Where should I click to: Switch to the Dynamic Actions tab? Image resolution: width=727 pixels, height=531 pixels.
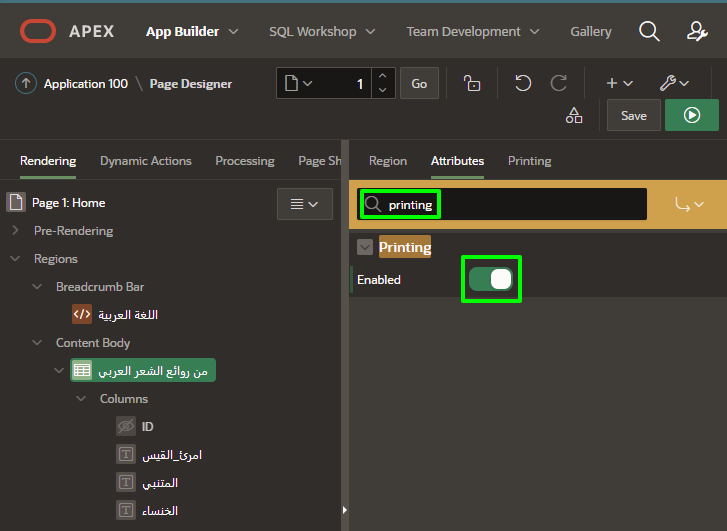pos(145,161)
